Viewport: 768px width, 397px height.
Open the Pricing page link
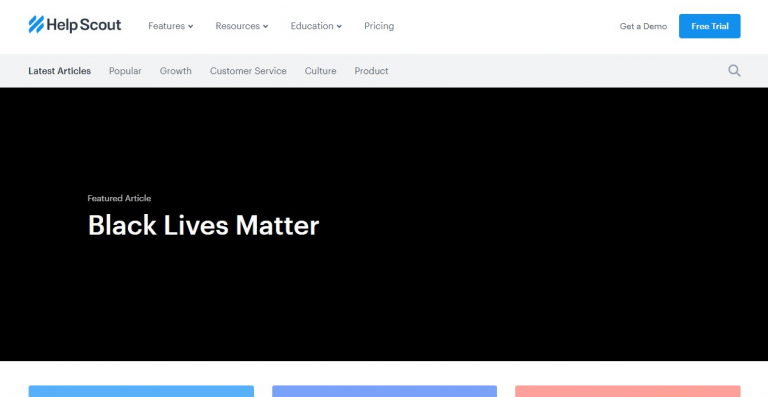379,26
